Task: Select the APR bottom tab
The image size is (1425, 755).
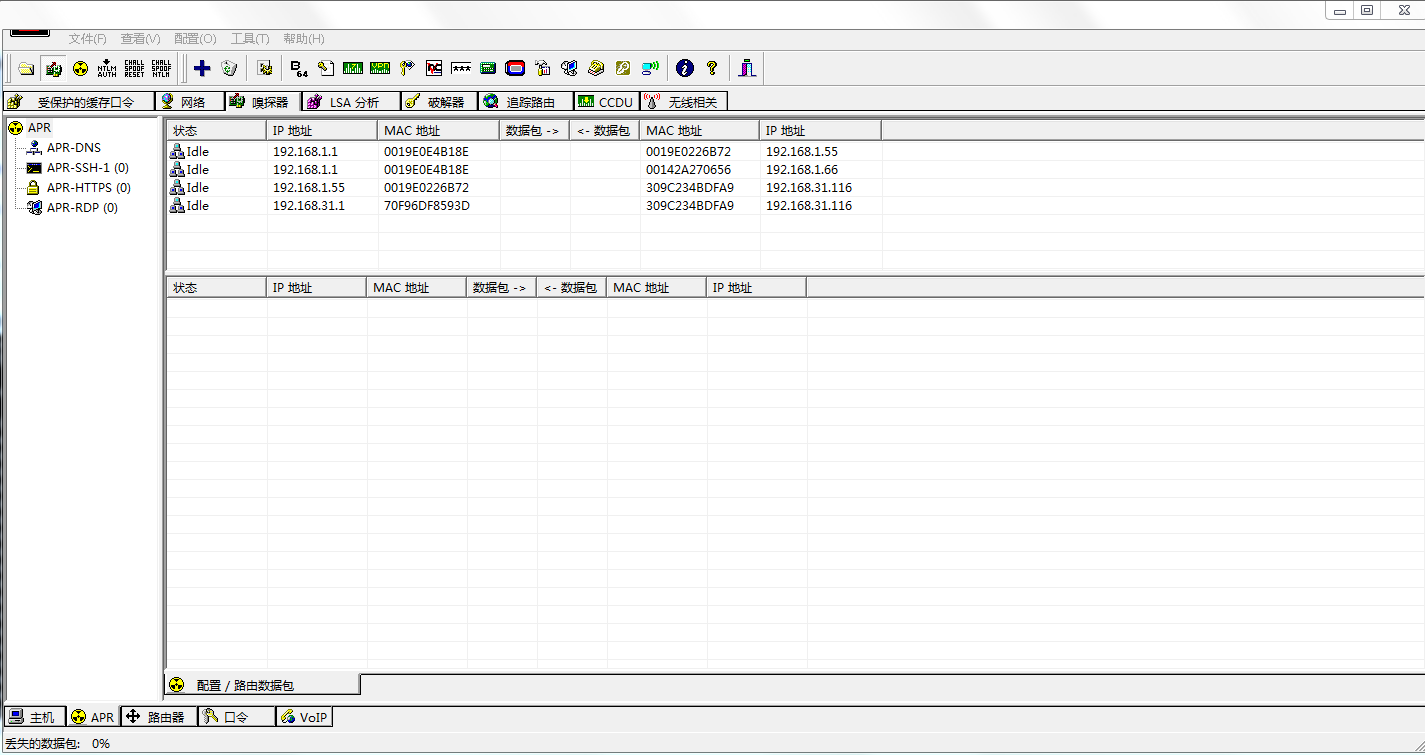Action: point(93,717)
